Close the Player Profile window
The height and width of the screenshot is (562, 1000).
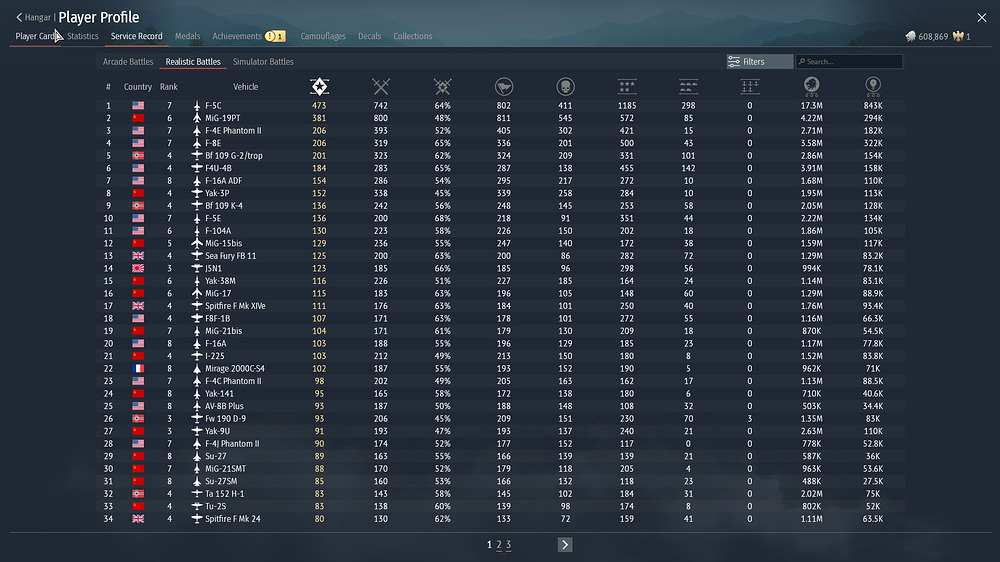coord(982,18)
